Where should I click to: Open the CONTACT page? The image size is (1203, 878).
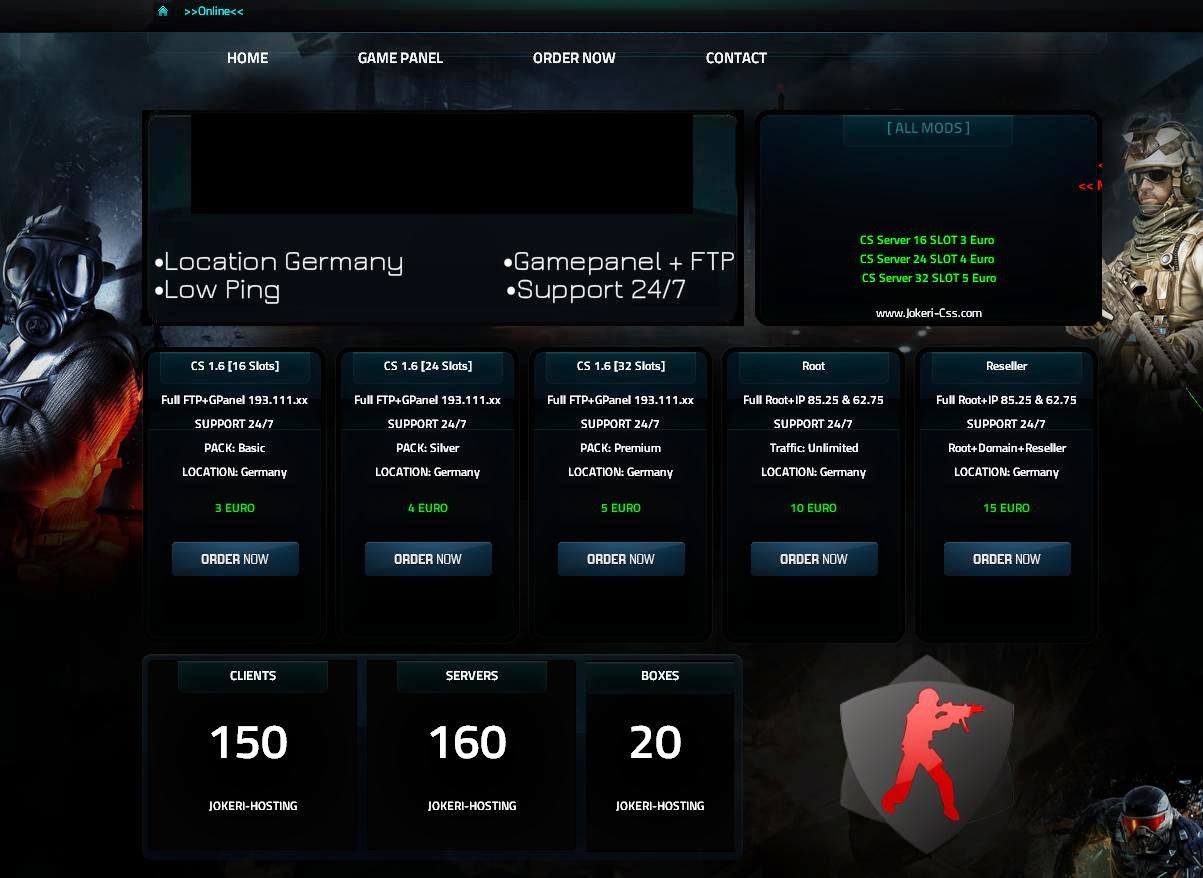[x=736, y=58]
